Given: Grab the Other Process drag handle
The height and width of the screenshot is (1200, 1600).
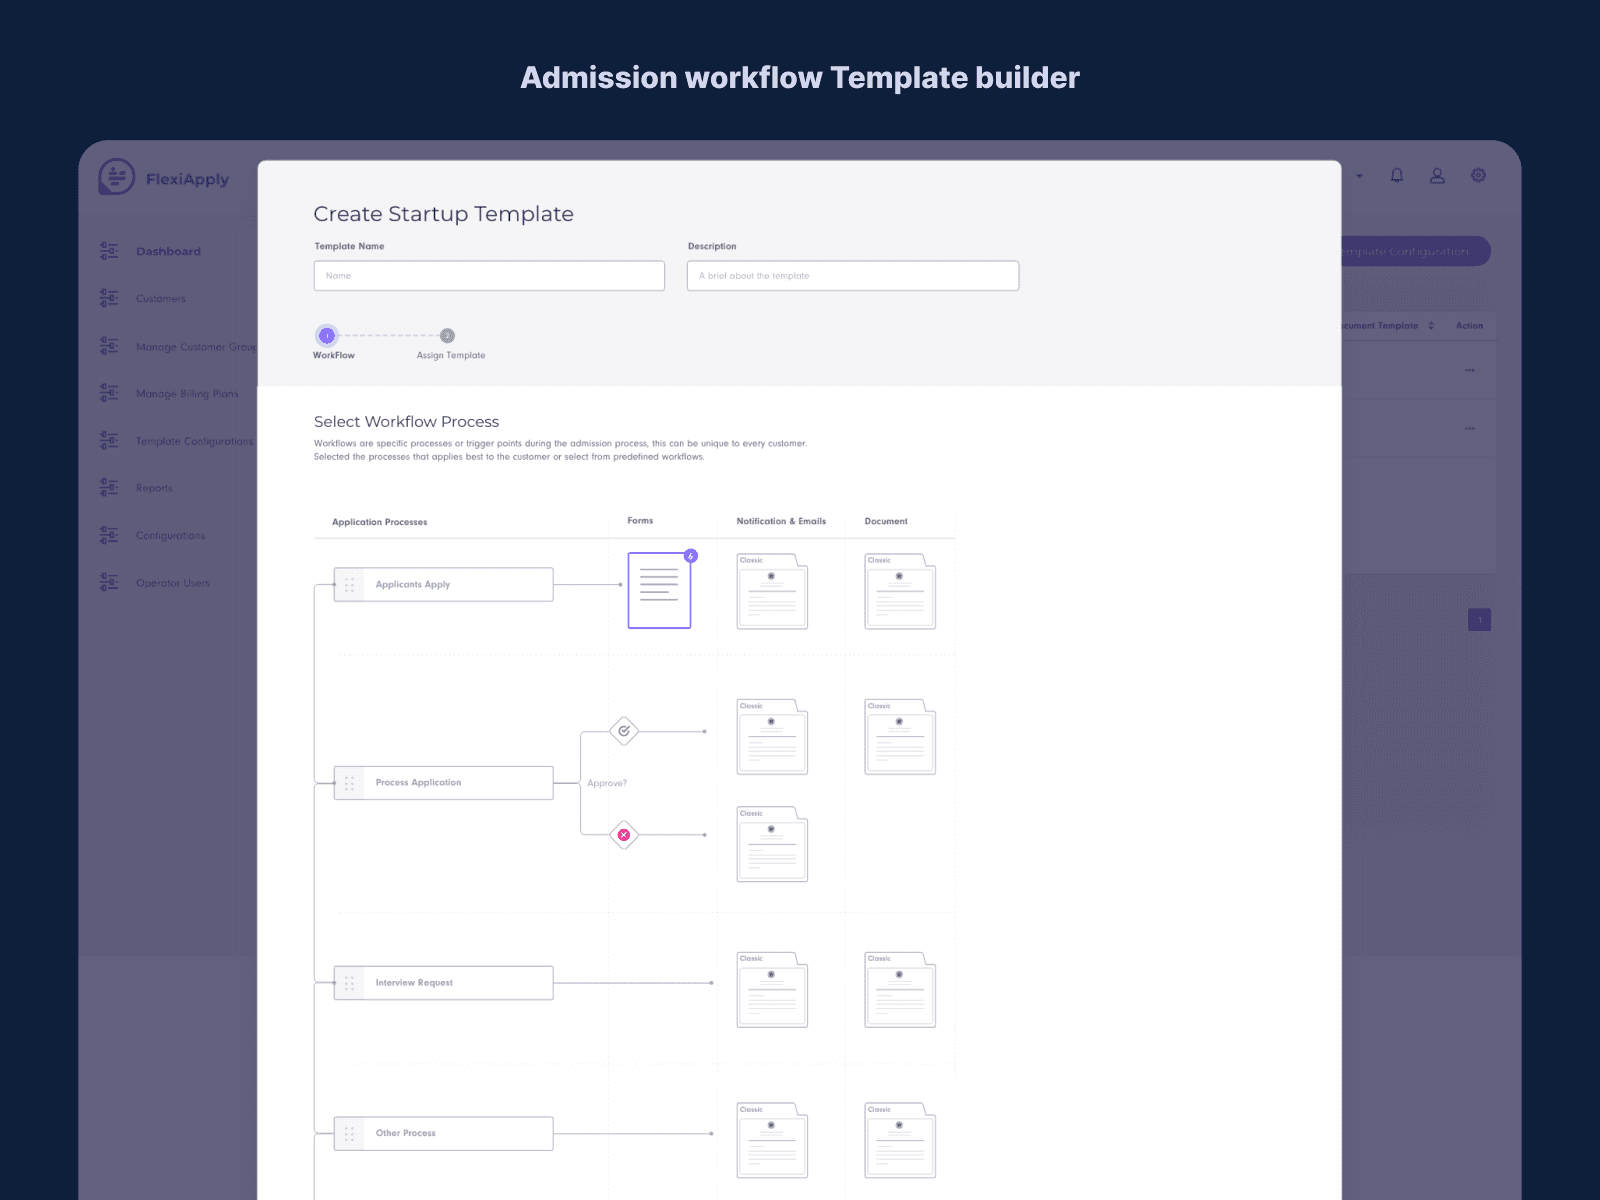Looking at the screenshot, I should pyautogui.click(x=349, y=1134).
